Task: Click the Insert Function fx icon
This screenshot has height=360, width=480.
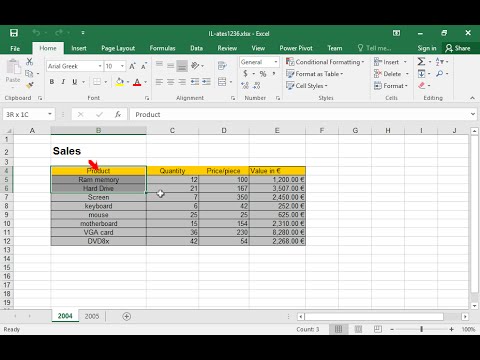Action: (x=118, y=114)
